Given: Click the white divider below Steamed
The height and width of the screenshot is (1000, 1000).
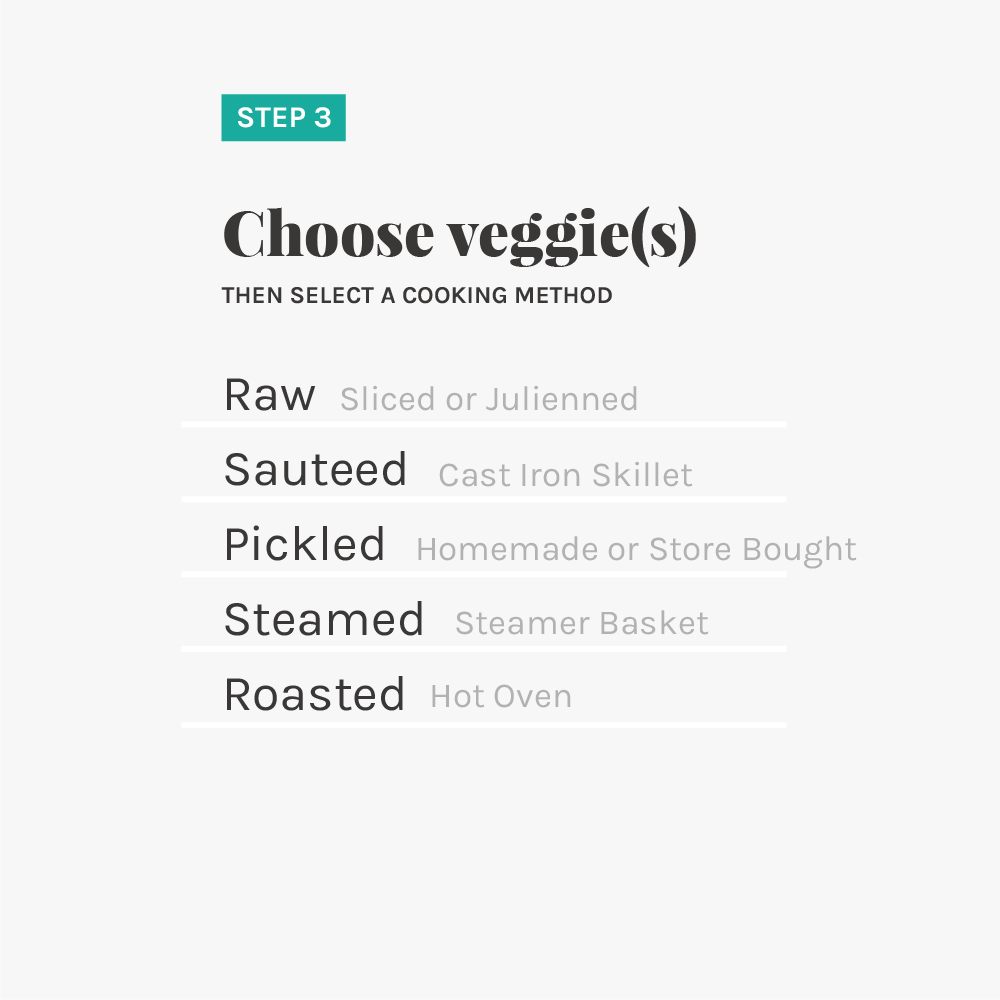Looking at the screenshot, I should click(x=483, y=649).
